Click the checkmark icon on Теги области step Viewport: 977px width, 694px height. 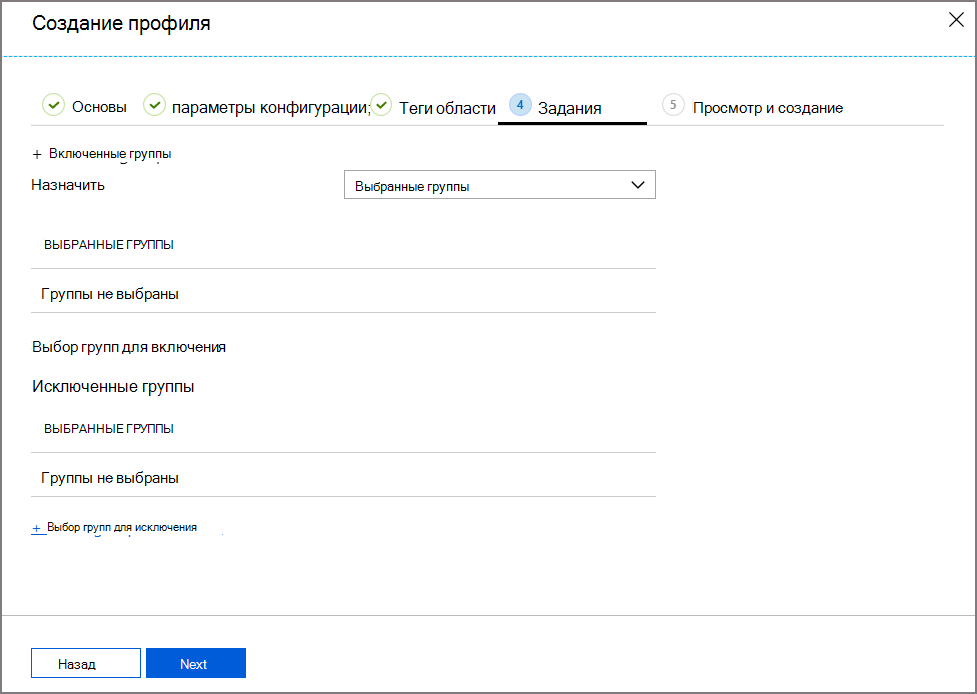tap(382, 104)
